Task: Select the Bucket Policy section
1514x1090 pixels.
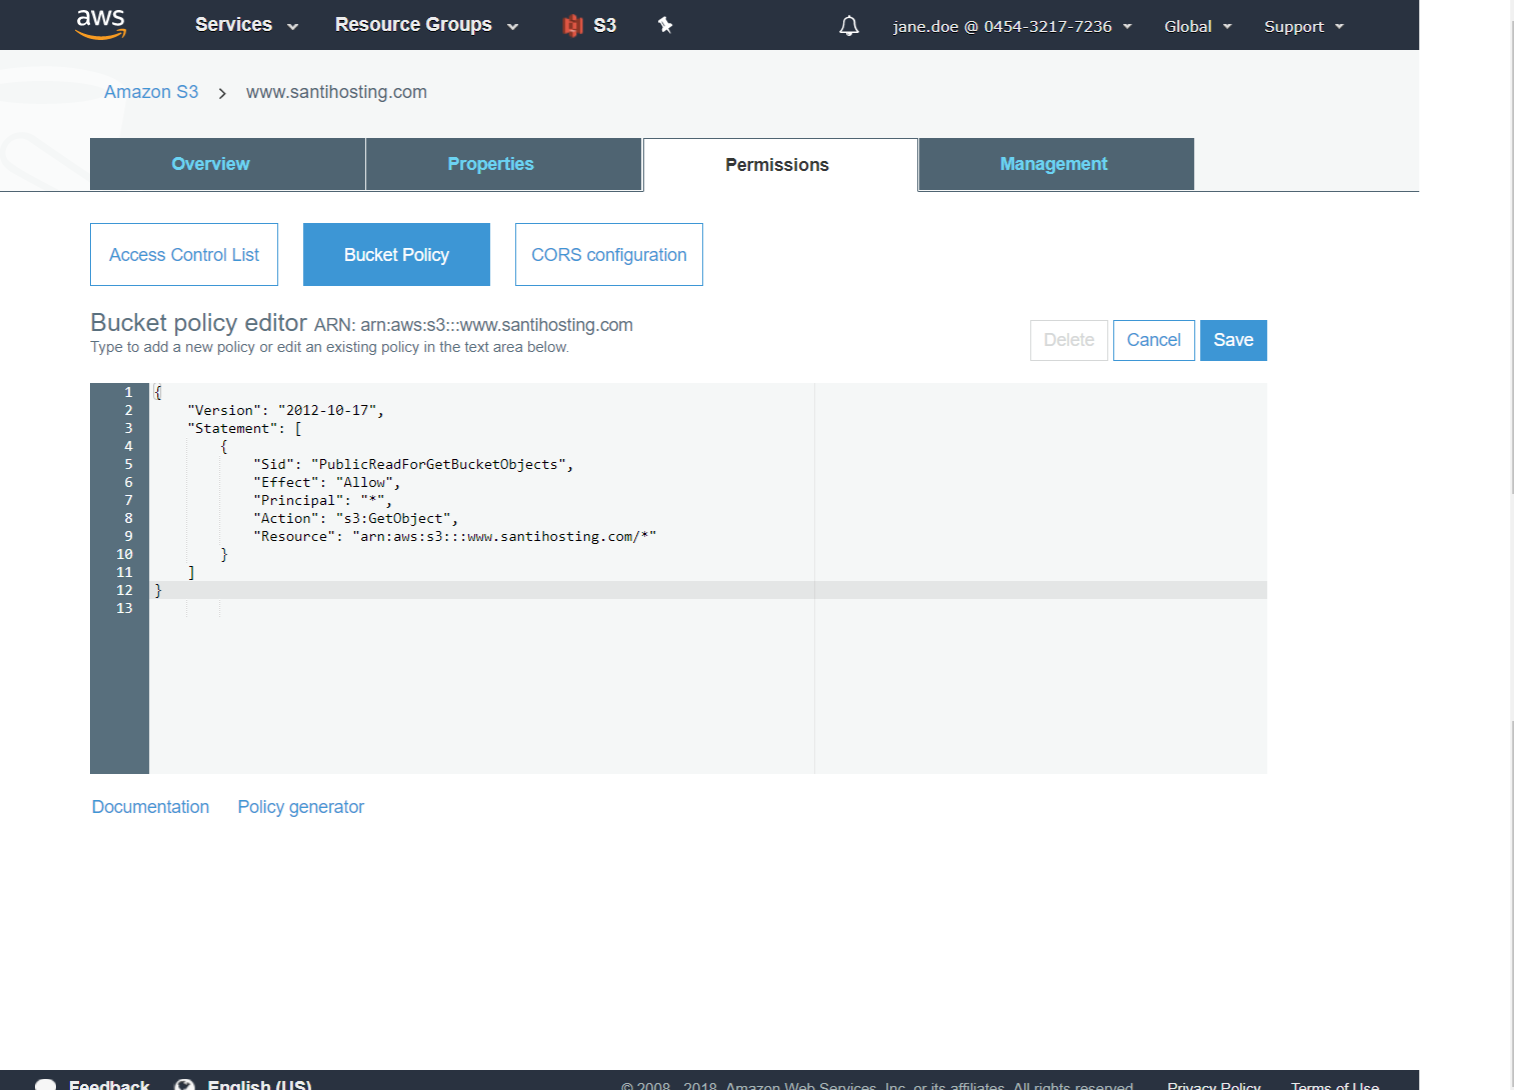Action: [396, 255]
